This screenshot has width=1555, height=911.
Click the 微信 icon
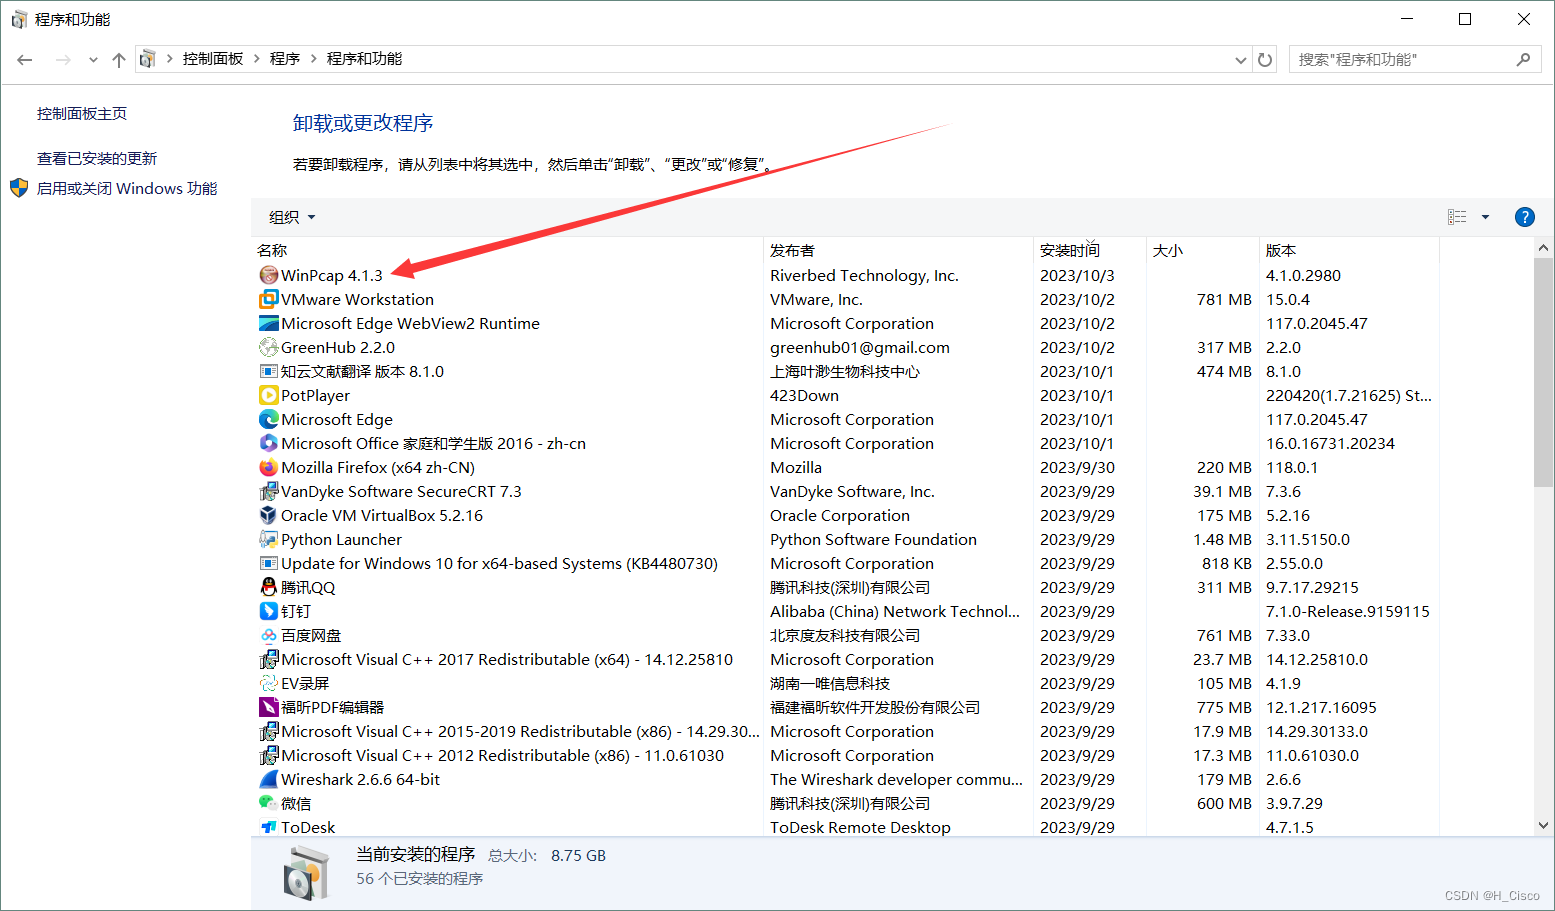[x=268, y=803]
